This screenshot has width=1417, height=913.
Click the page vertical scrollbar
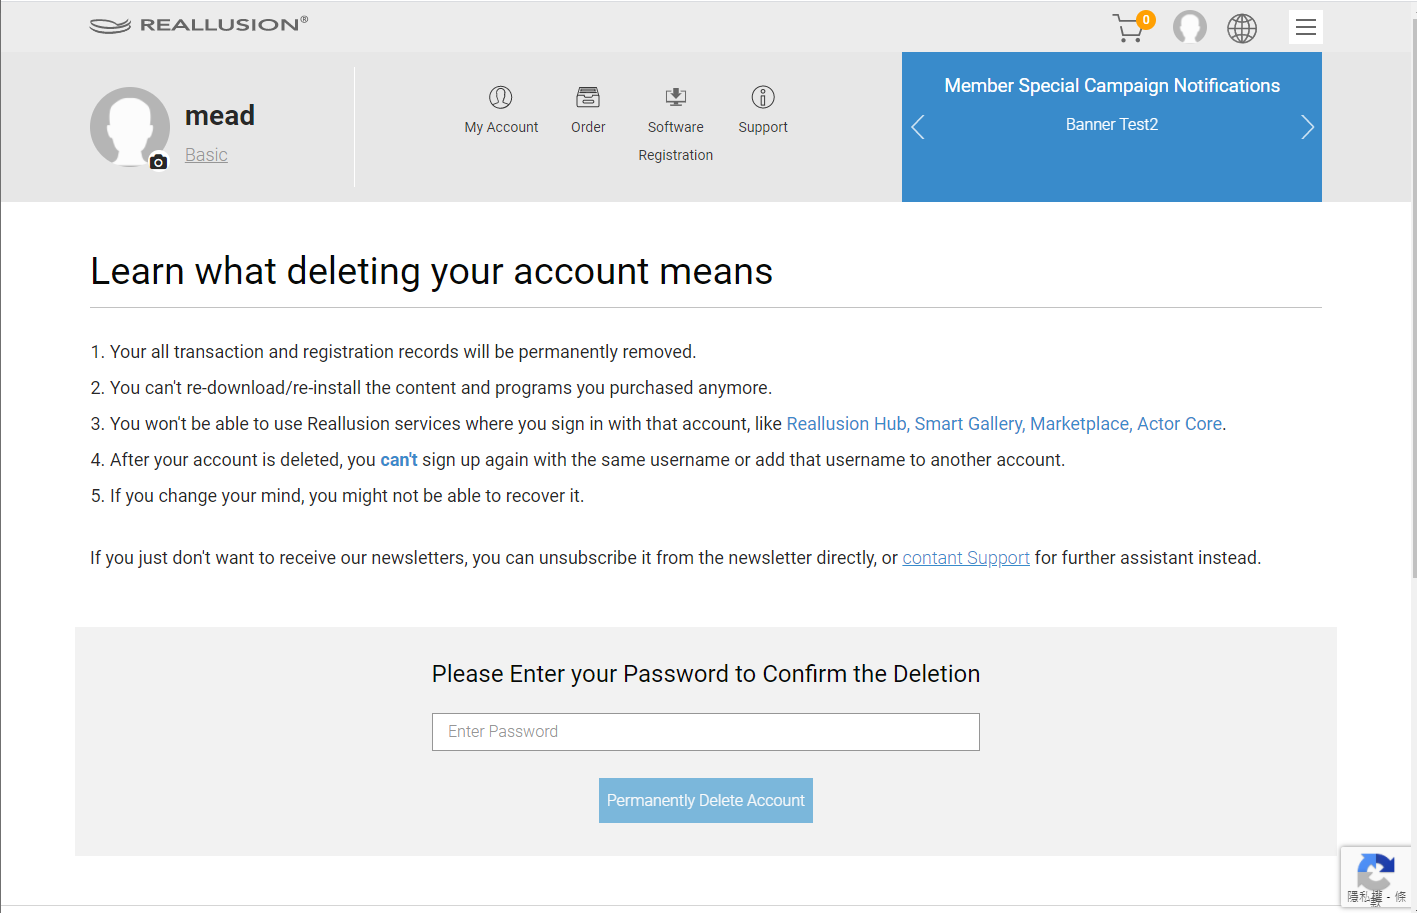point(1413,300)
